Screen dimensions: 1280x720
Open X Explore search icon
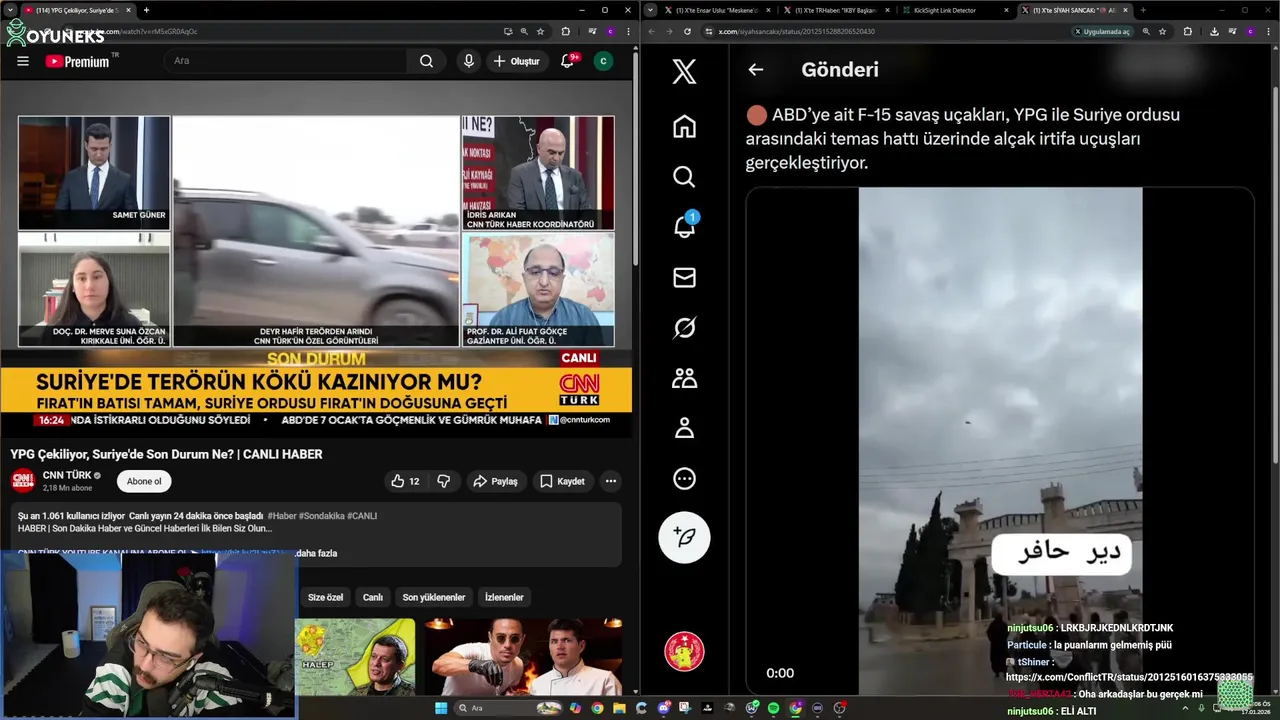click(x=684, y=177)
